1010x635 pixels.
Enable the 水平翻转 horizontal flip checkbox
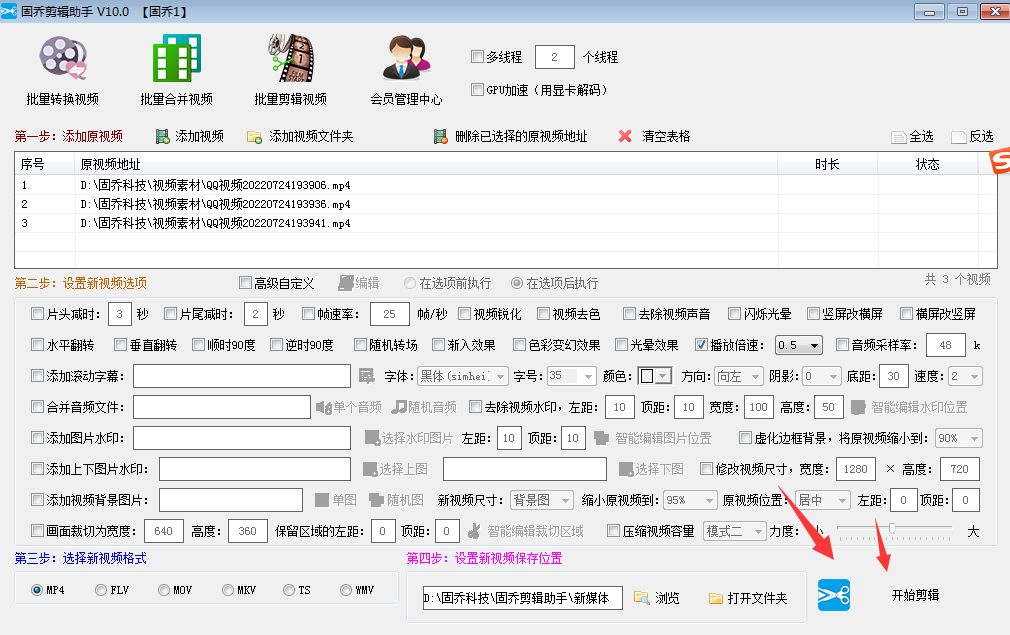click(x=37, y=343)
